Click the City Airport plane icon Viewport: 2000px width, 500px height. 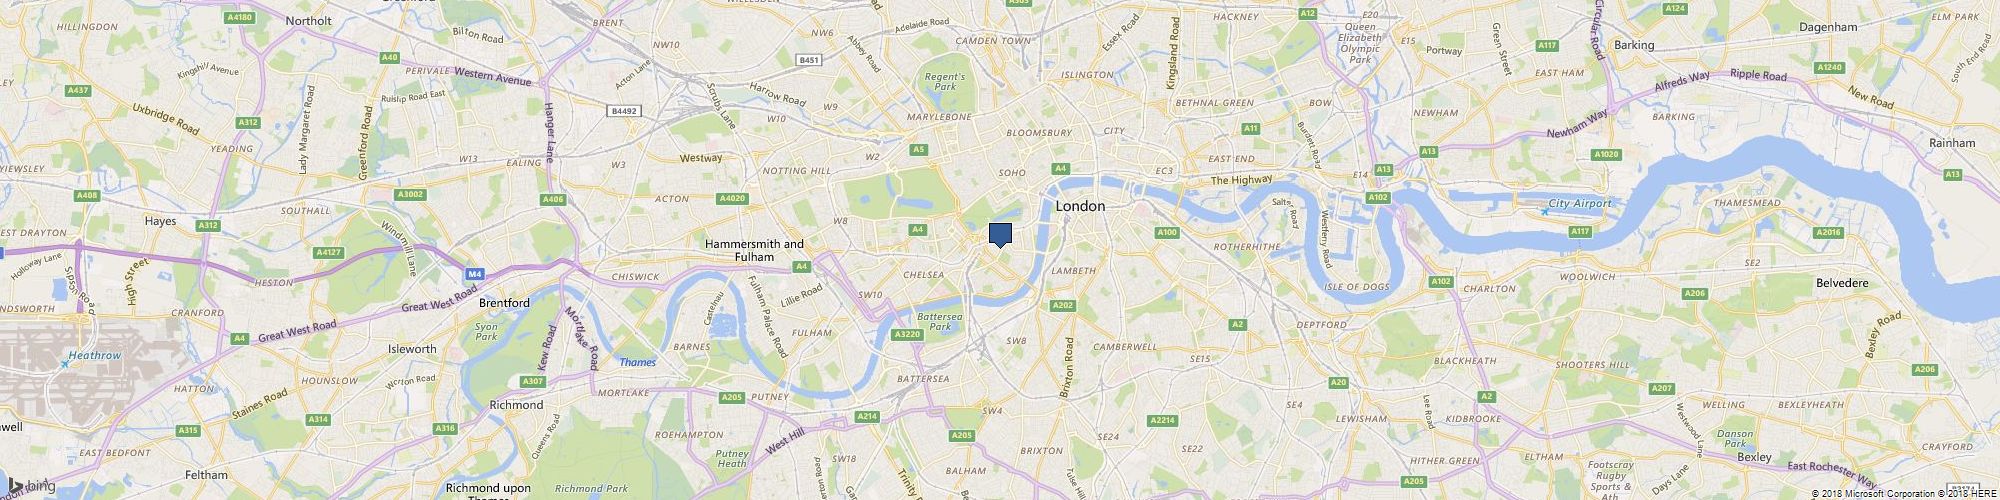tap(1544, 212)
